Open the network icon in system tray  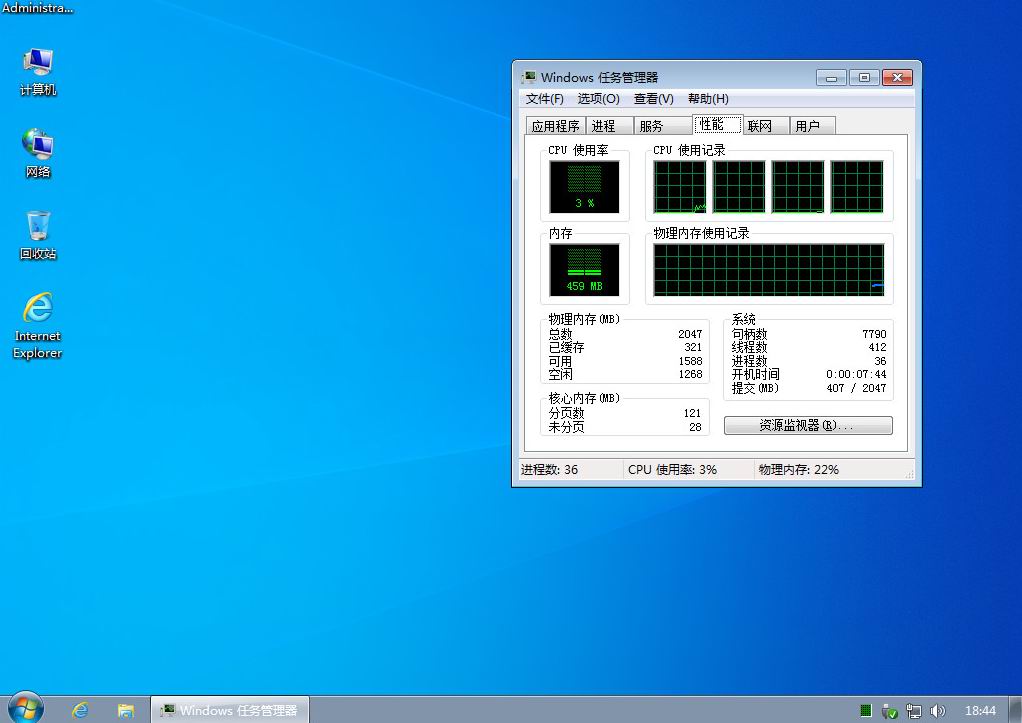coord(913,711)
